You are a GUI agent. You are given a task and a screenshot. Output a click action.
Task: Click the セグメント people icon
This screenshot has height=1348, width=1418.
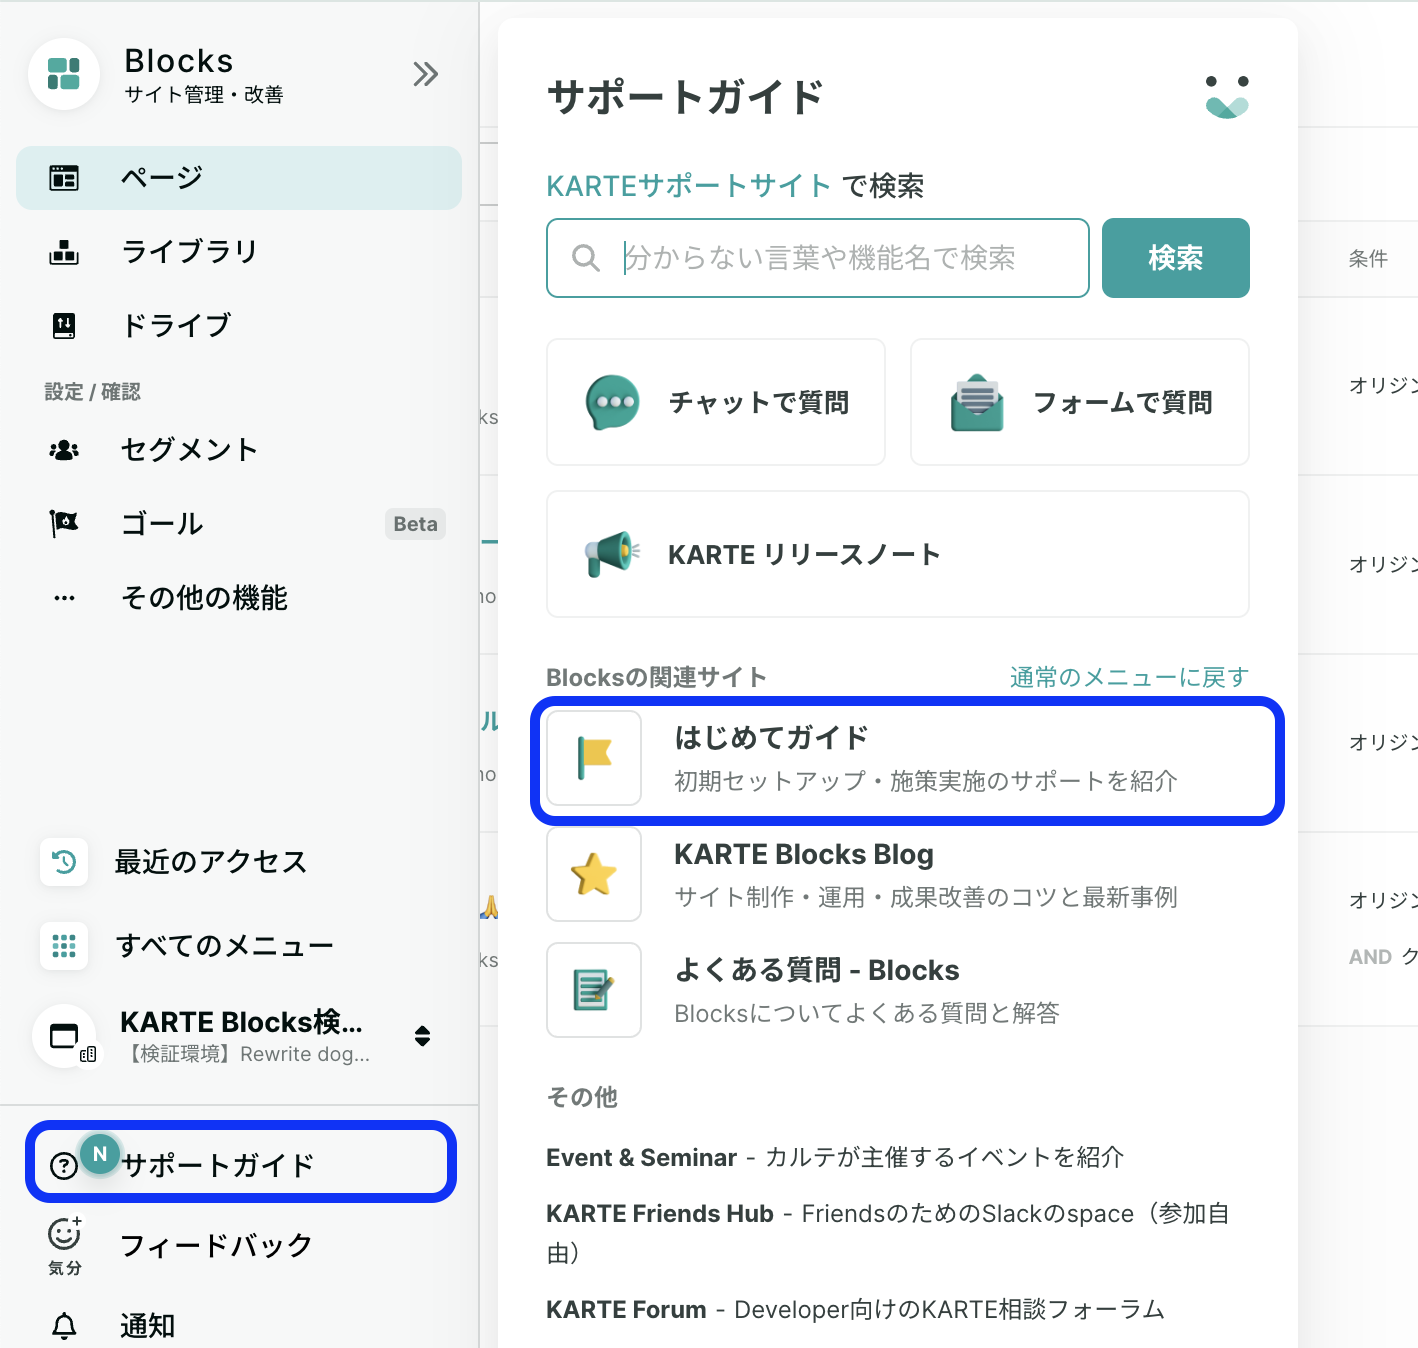64,450
